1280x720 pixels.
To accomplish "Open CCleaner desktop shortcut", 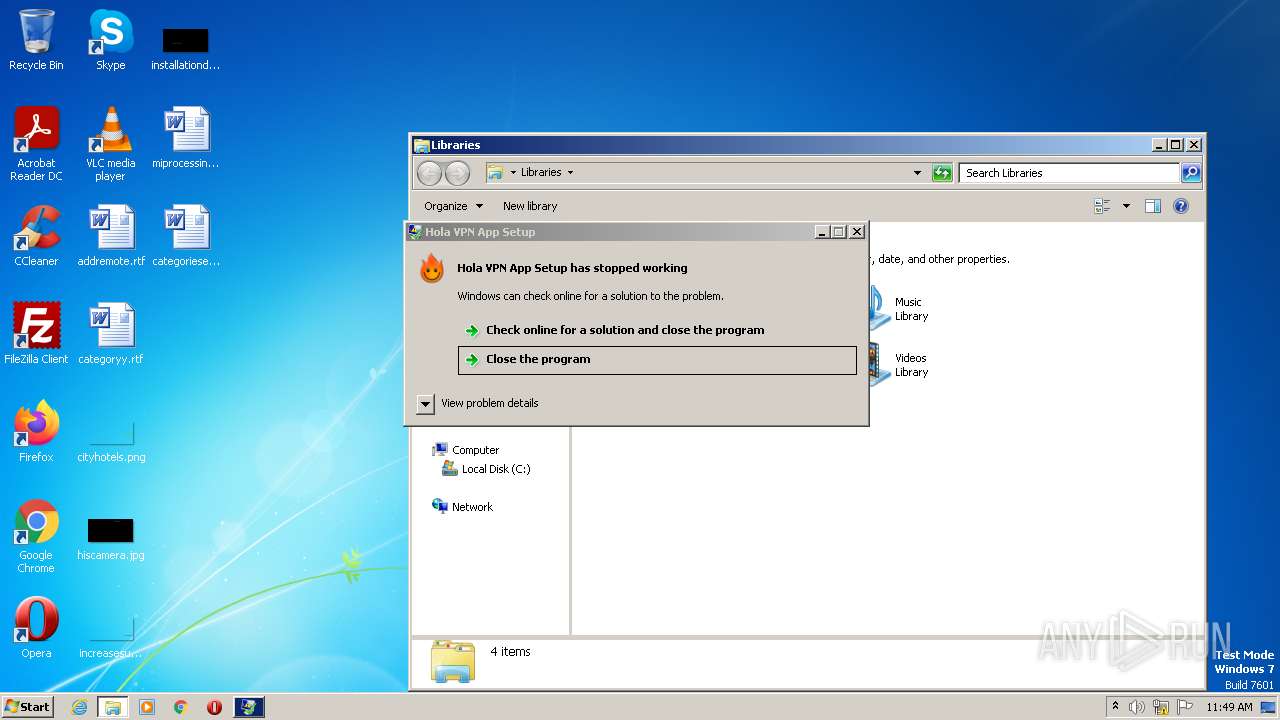I will 36,236.
